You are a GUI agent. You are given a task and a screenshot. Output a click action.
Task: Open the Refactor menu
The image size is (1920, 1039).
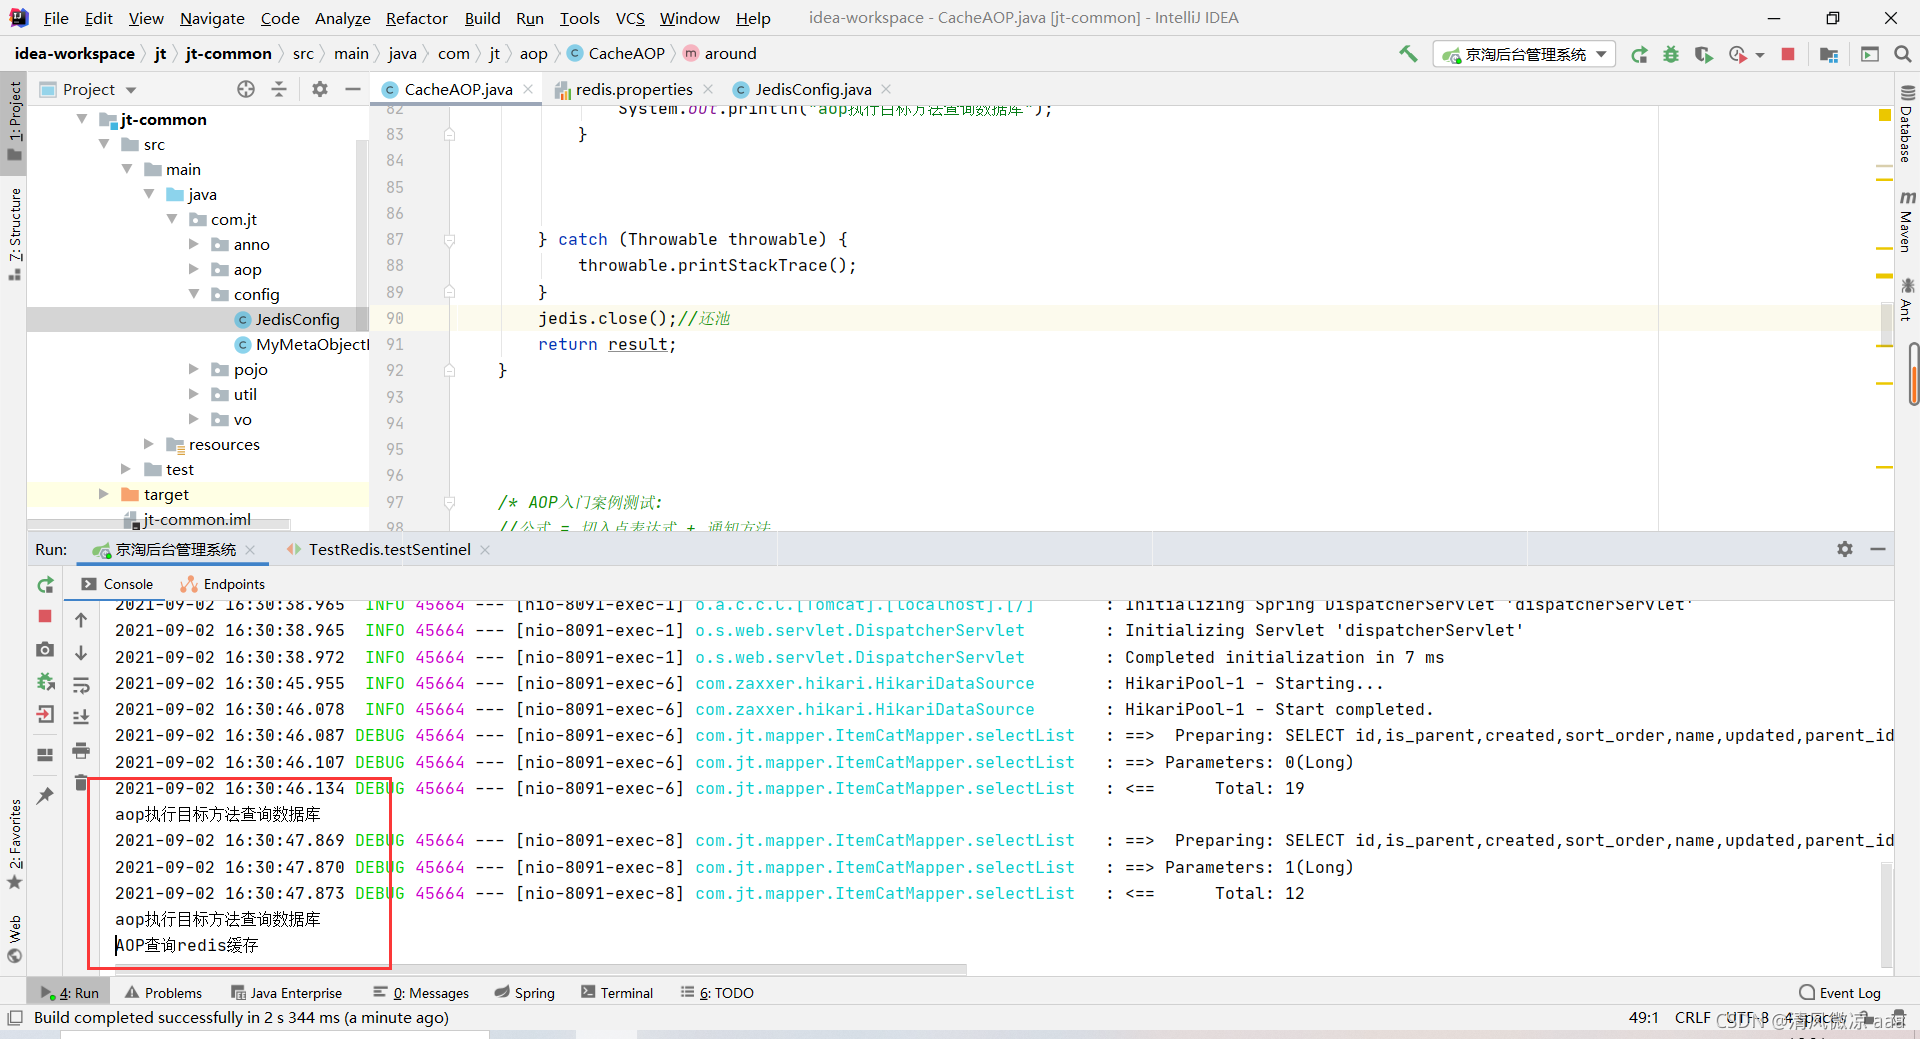(x=417, y=18)
